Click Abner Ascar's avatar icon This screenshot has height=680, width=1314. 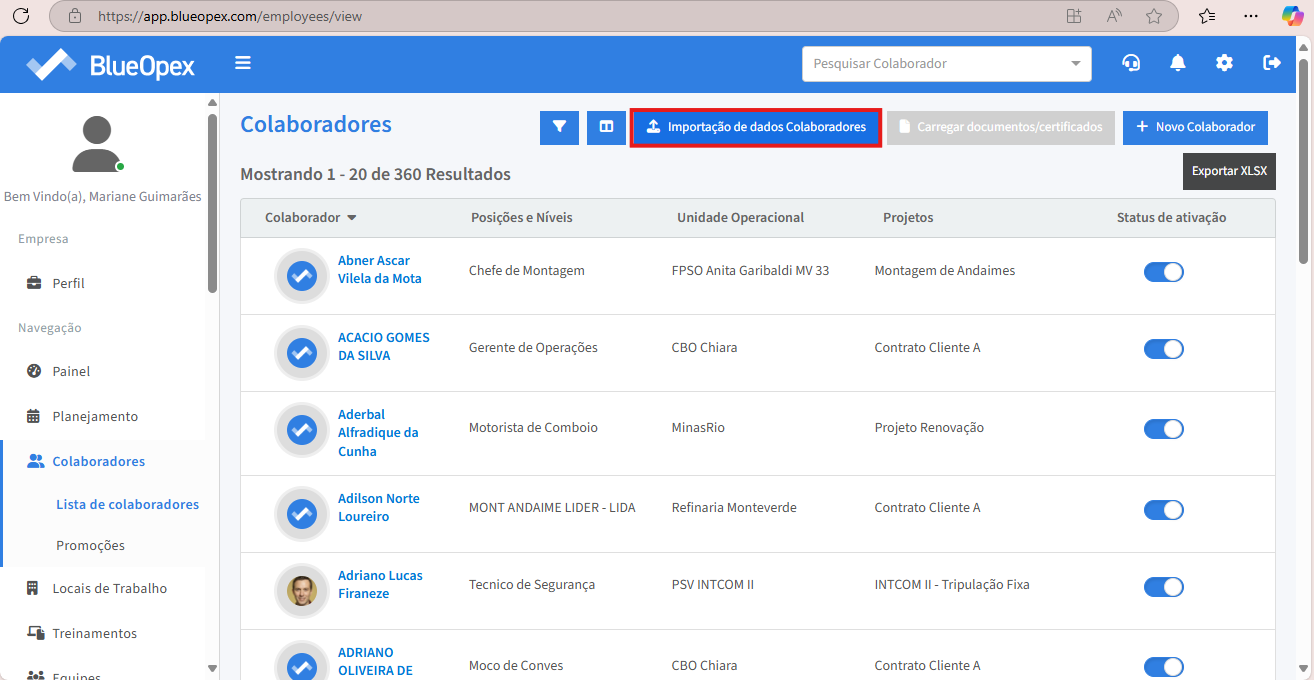pyautogui.click(x=301, y=275)
